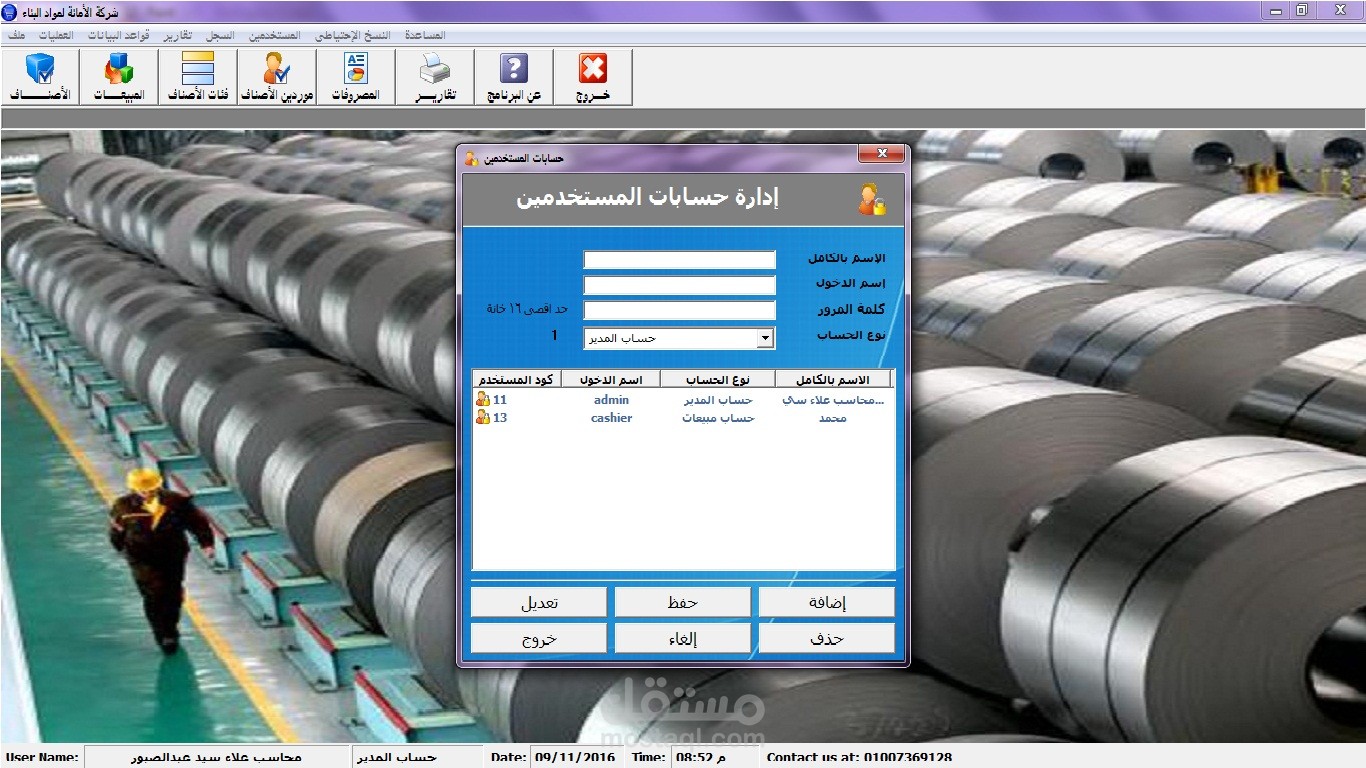Close the حسابات المستخدمين dialog
The width and height of the screenshot is (1366, 768).
[x=882, y=154]
